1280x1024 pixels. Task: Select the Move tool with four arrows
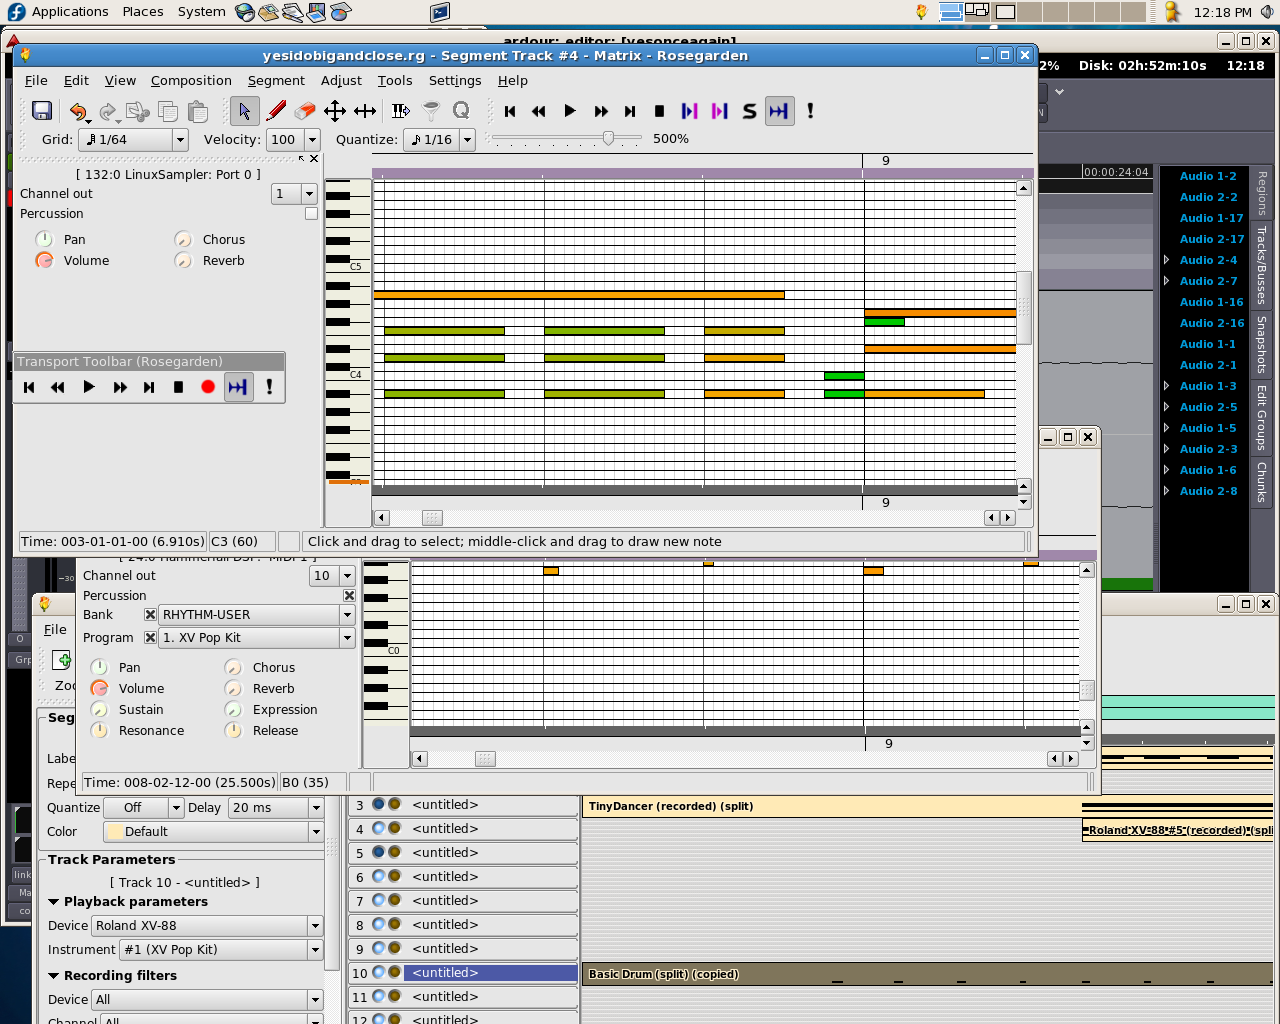click(335, 111)
